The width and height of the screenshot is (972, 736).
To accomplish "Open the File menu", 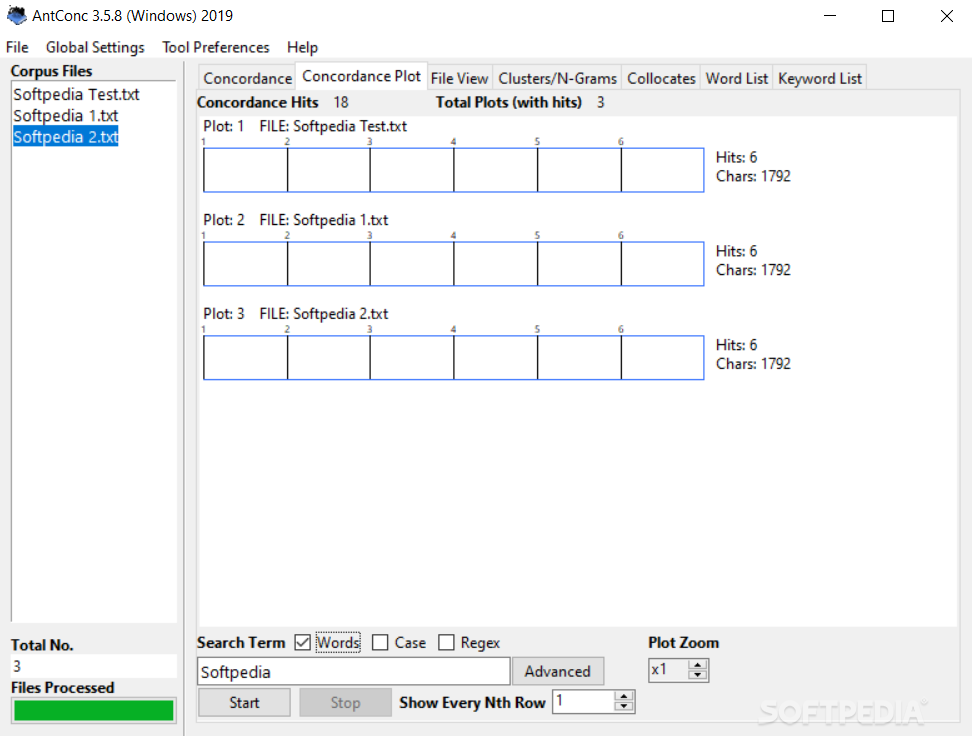I will click(x=17, y=47).
